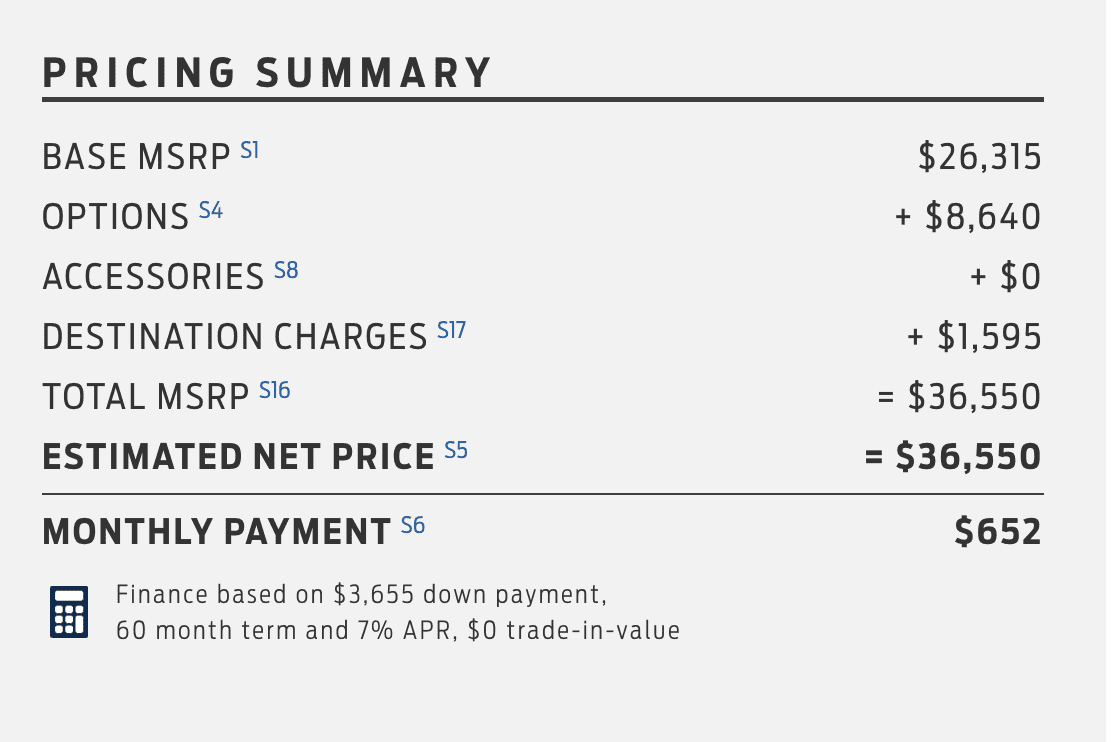Select the $26,315 base MSRP amount

coord(980,157)
